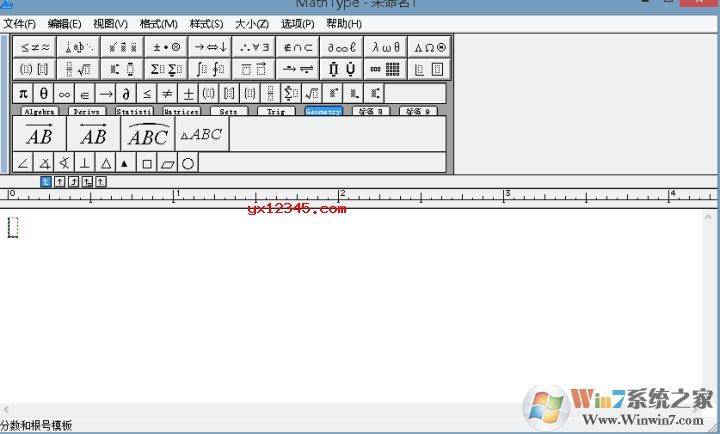Open the summation templates palette
Viewport: 720px width, 434px height.
click(166, 69)
